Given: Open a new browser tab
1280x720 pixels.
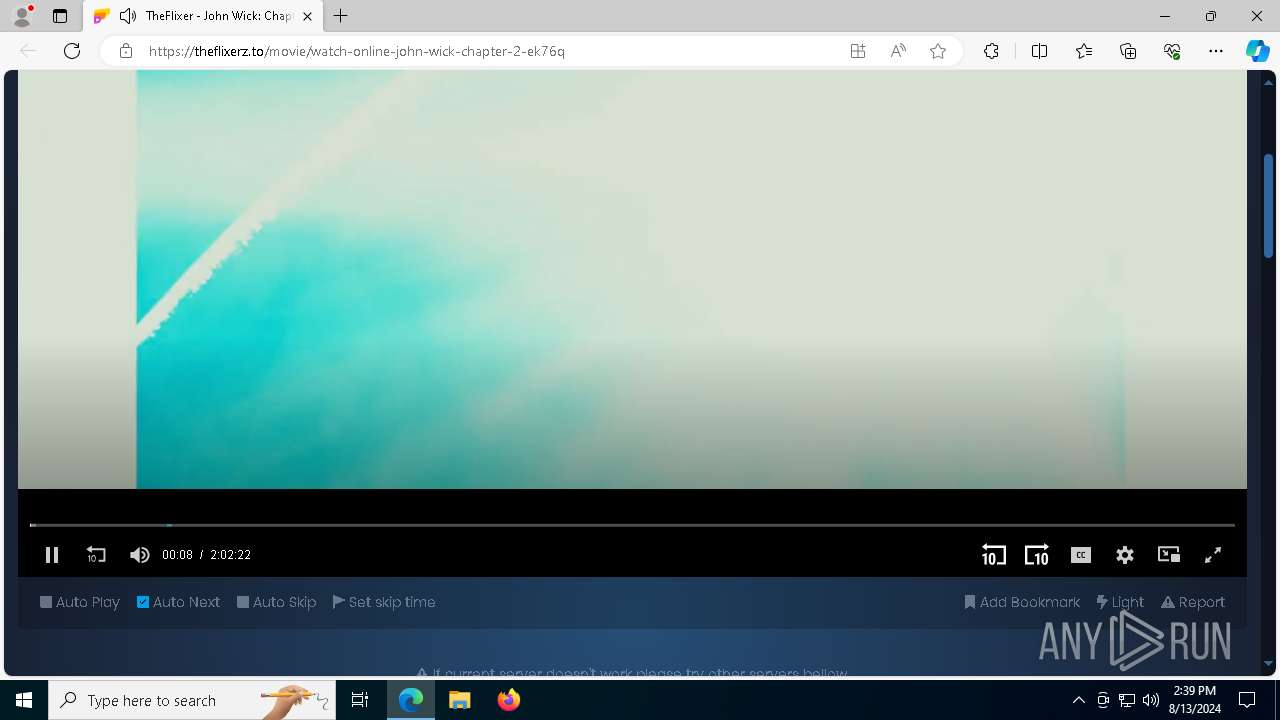Looking at the screenshot, I should [341, 16].
